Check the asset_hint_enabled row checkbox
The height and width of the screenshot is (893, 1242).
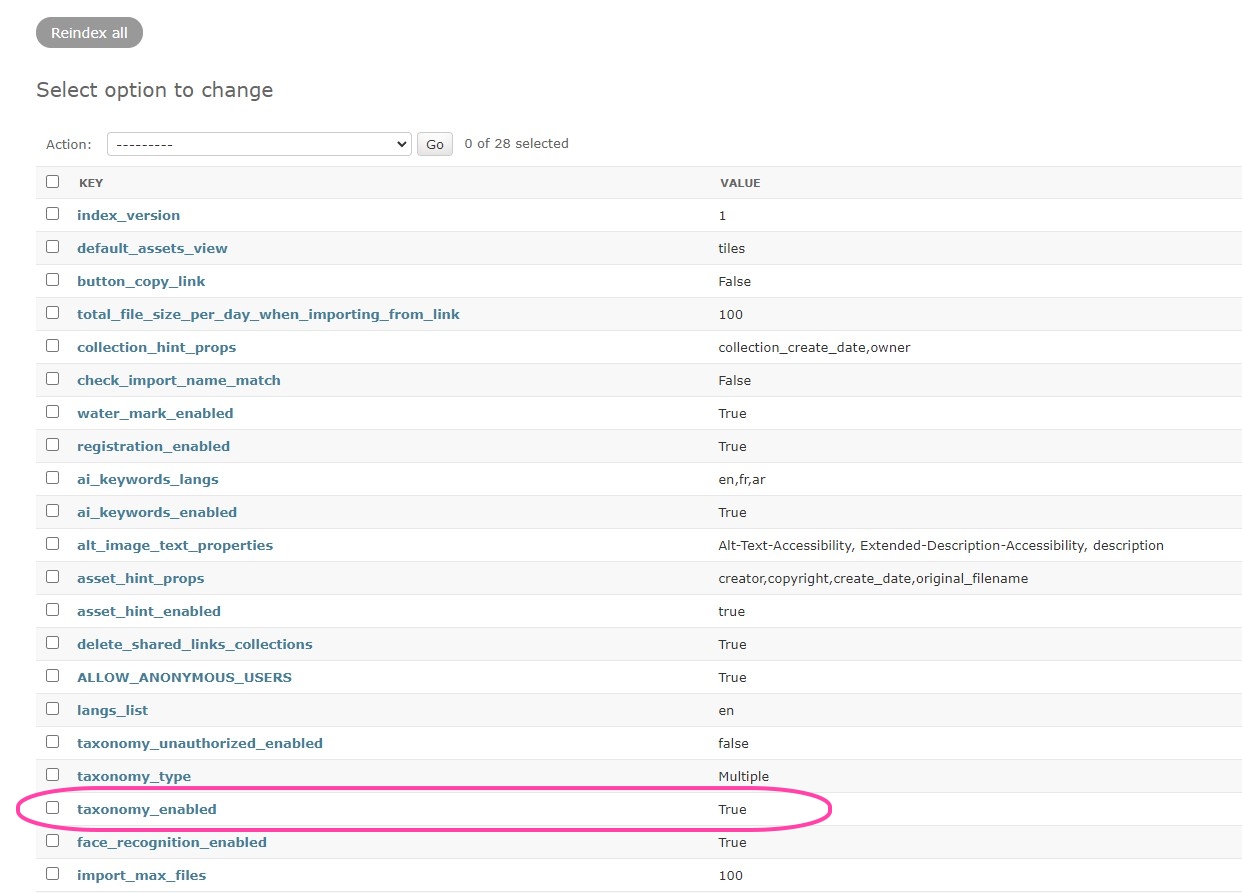[52, 609]
